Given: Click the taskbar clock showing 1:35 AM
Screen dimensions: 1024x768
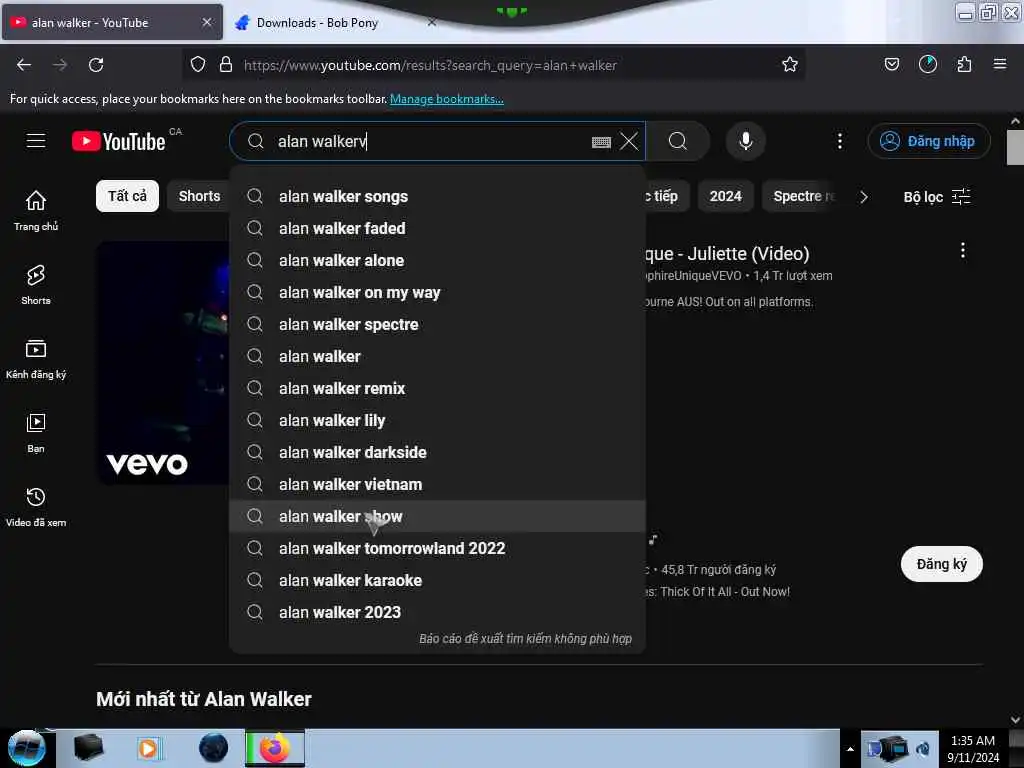Looking at the screenshot, I should [972, 749].
